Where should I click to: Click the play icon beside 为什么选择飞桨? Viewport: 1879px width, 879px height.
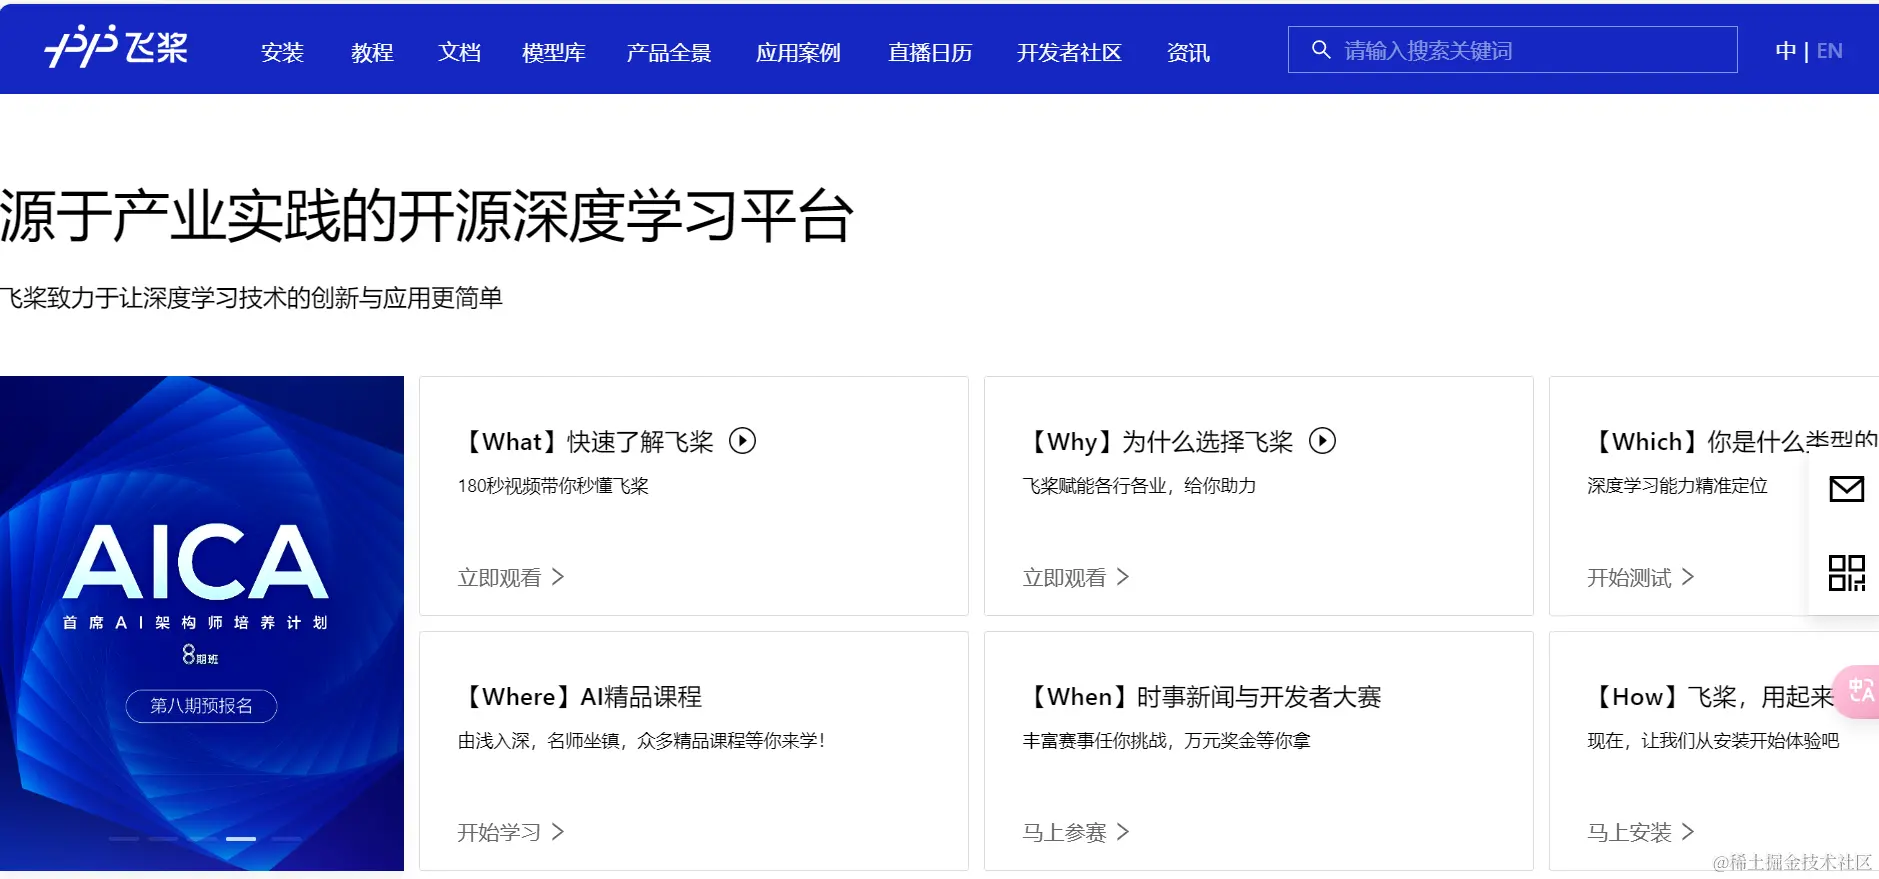(x=1322, y=441)
